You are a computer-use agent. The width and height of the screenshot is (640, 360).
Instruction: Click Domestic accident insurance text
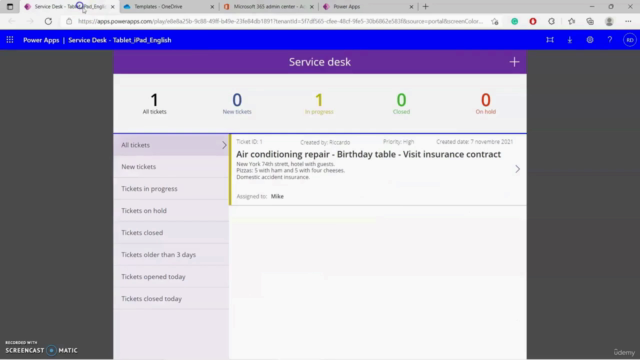[x=273, y=177]
